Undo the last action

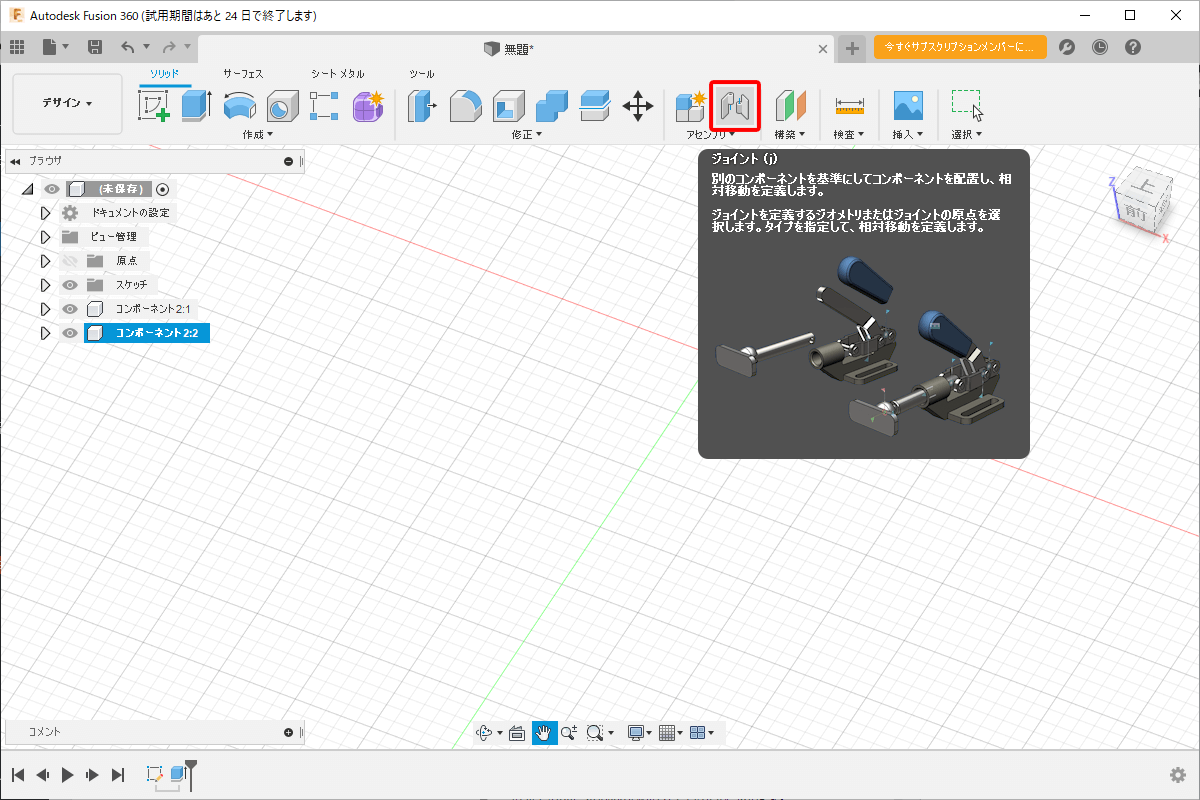pyautogui.click(x=127, y=47)
